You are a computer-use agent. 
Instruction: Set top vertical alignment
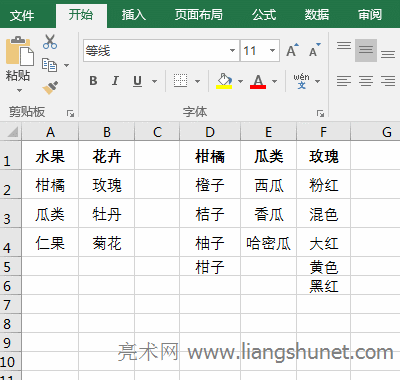344,46
